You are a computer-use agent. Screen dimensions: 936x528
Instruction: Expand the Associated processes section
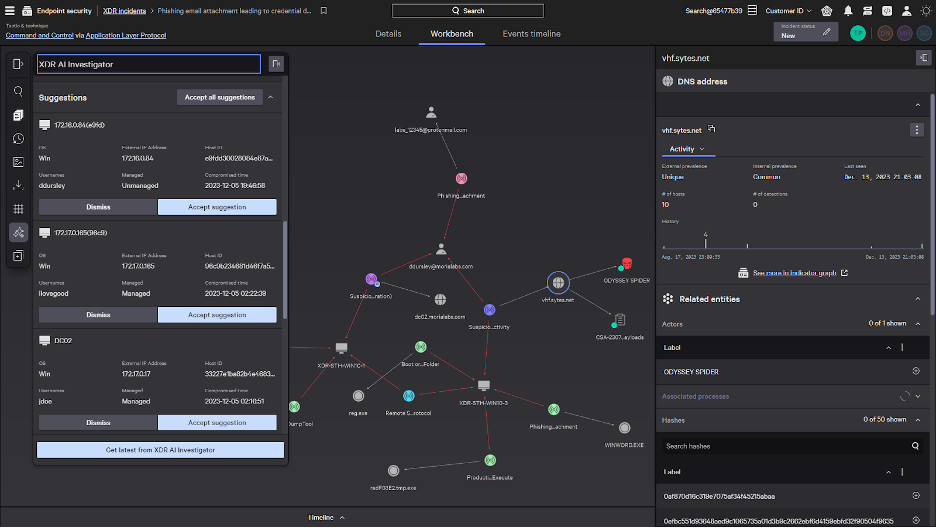tap(917, 396)
